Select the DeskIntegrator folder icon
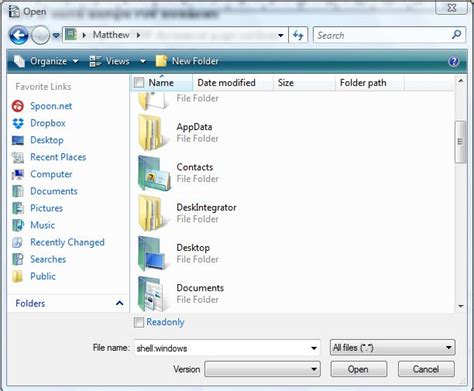Viewport: 474px width, 391px height. tap(154, 213)
